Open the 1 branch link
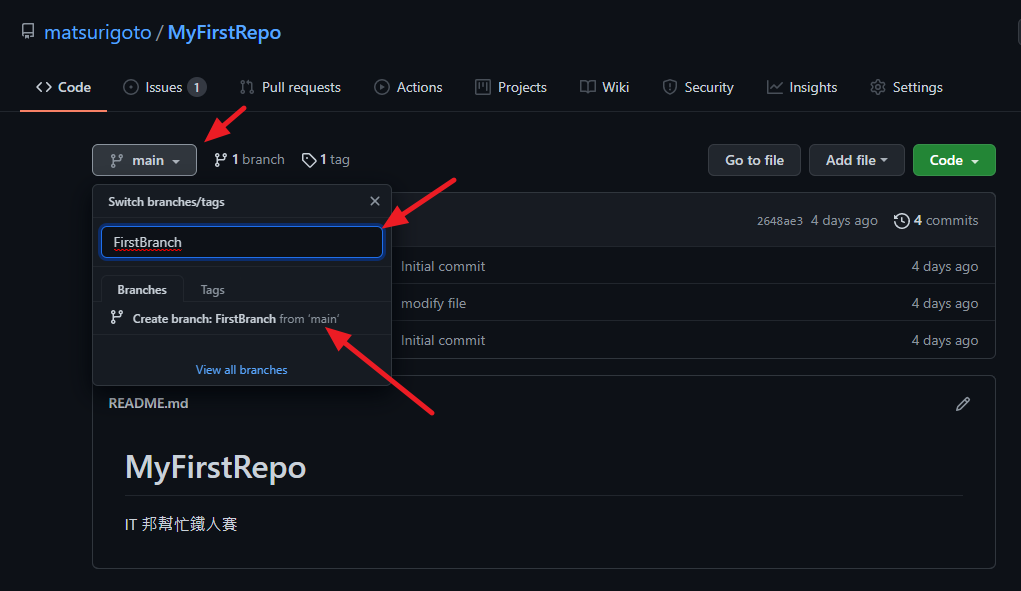This screenshot has height=591, width=1021. coord(249,159)
